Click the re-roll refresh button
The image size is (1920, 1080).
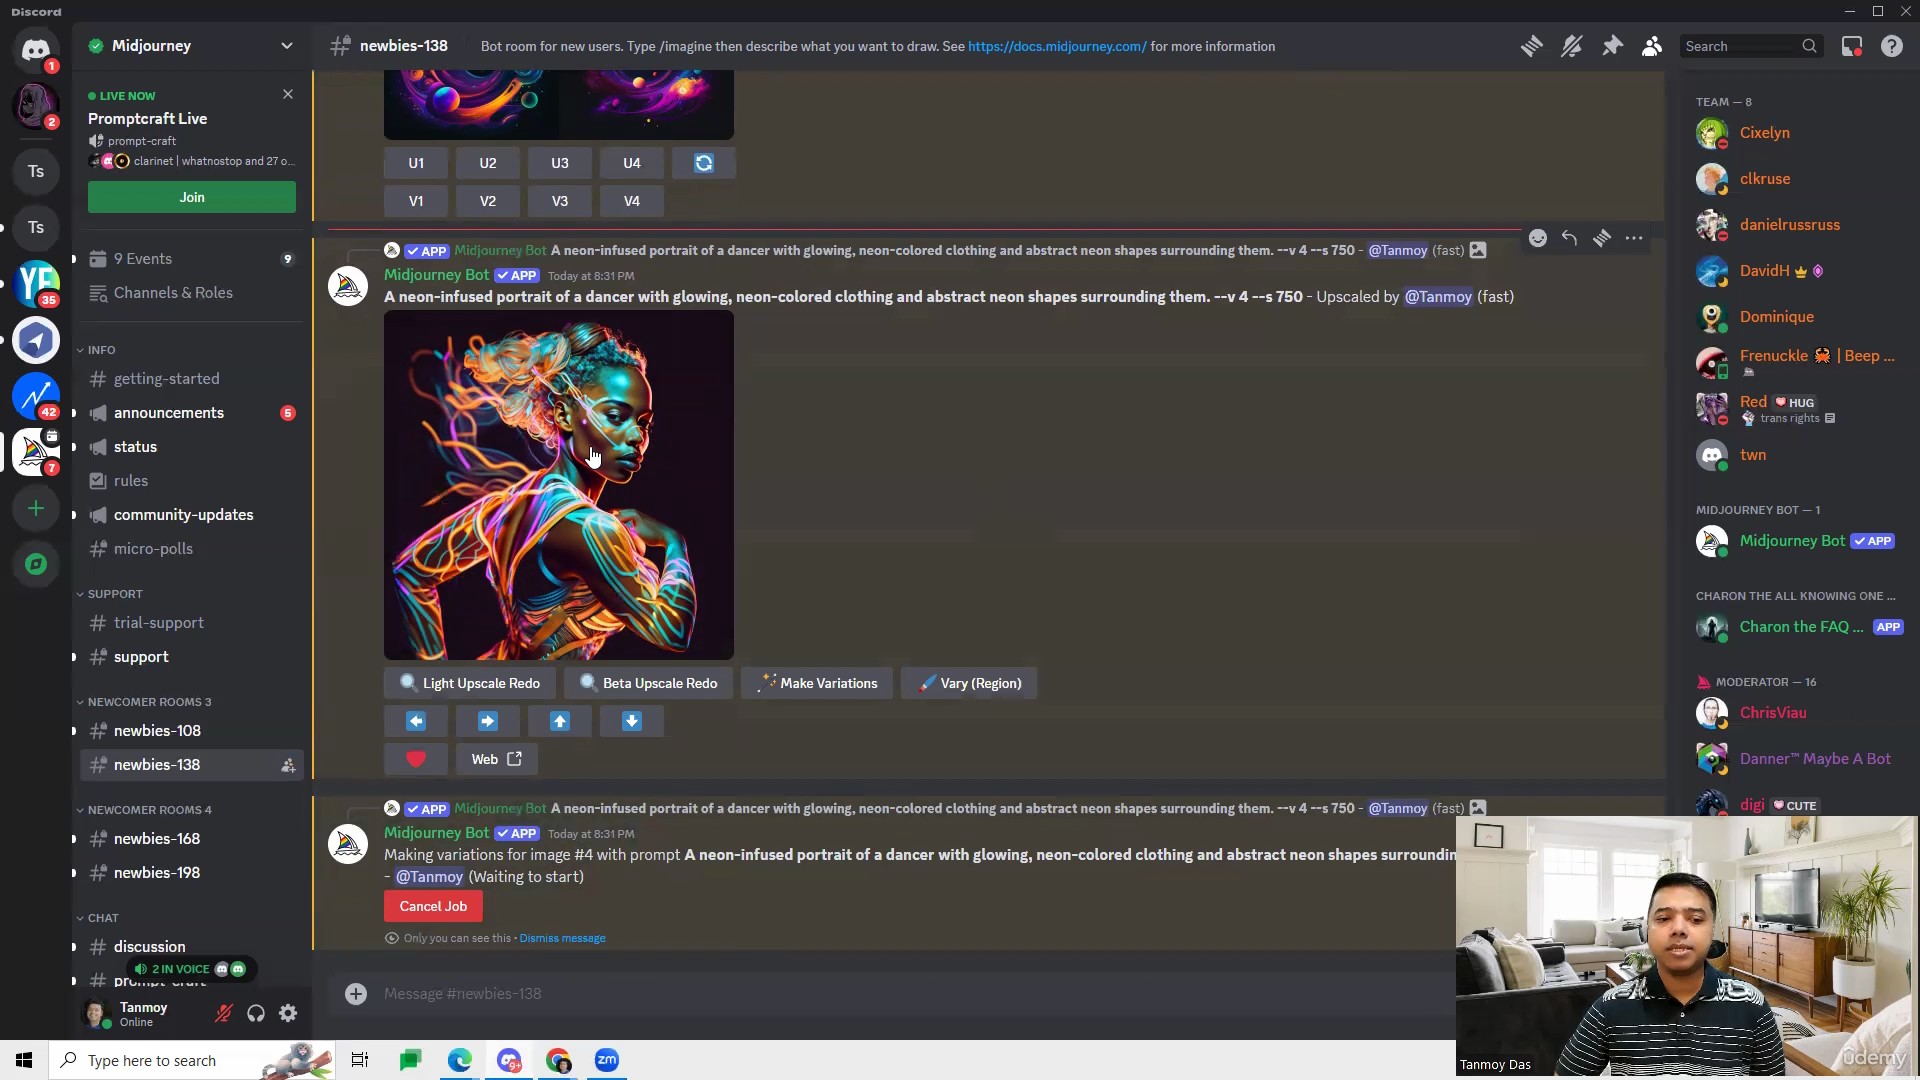[704, 163]
